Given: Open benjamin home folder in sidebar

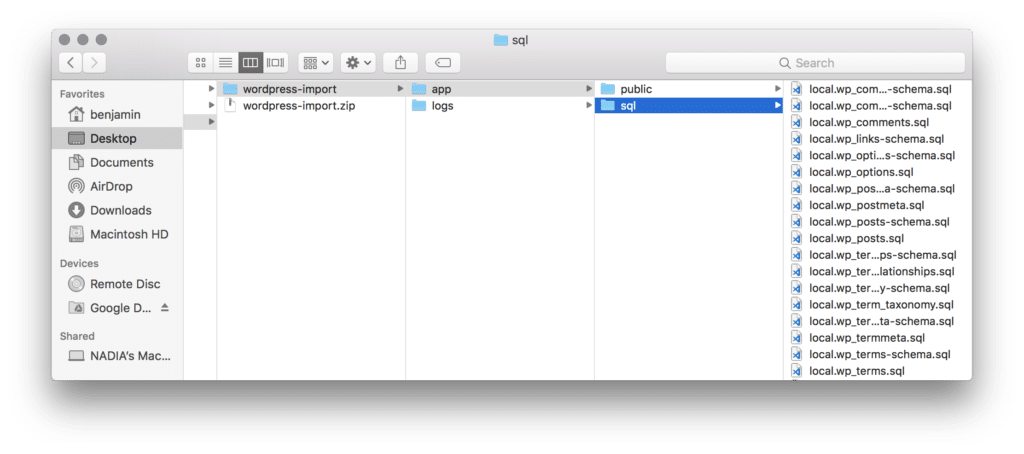Looking at the screenshot, I should click(118, 114).
